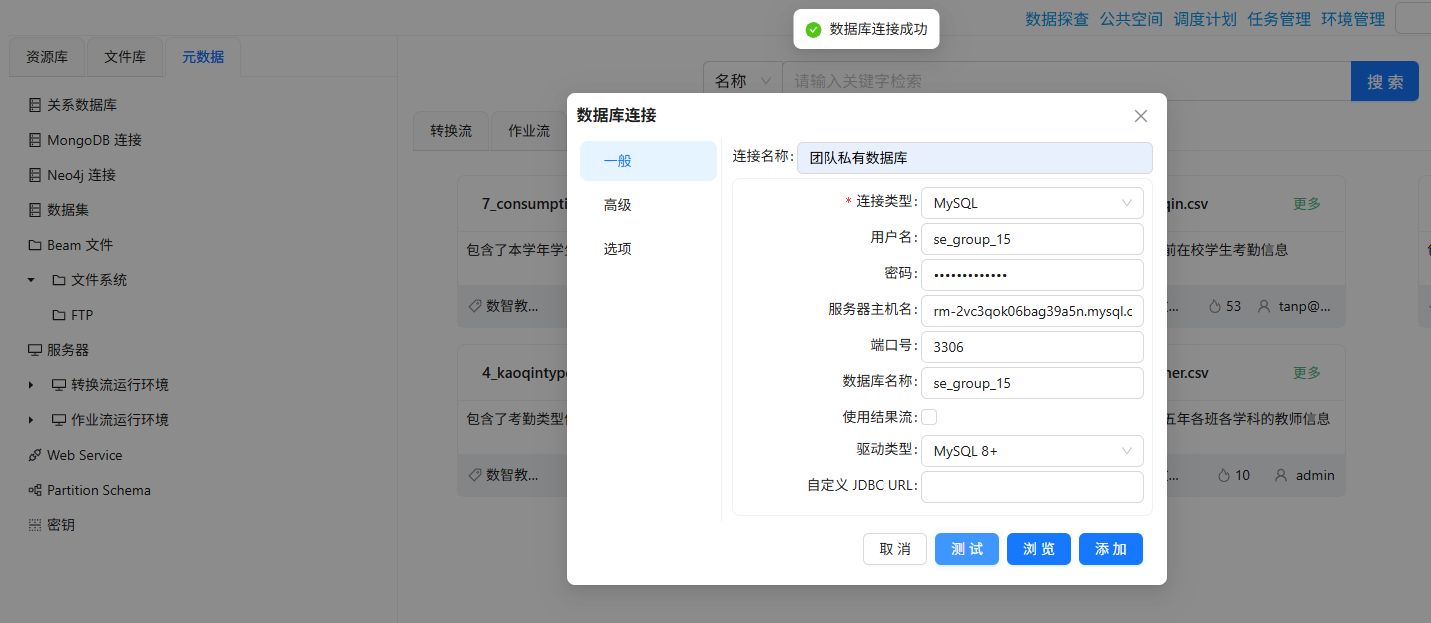Collapse the 文件系统 tree node
The image size is (1431, 623).
(x=31, y=280)
